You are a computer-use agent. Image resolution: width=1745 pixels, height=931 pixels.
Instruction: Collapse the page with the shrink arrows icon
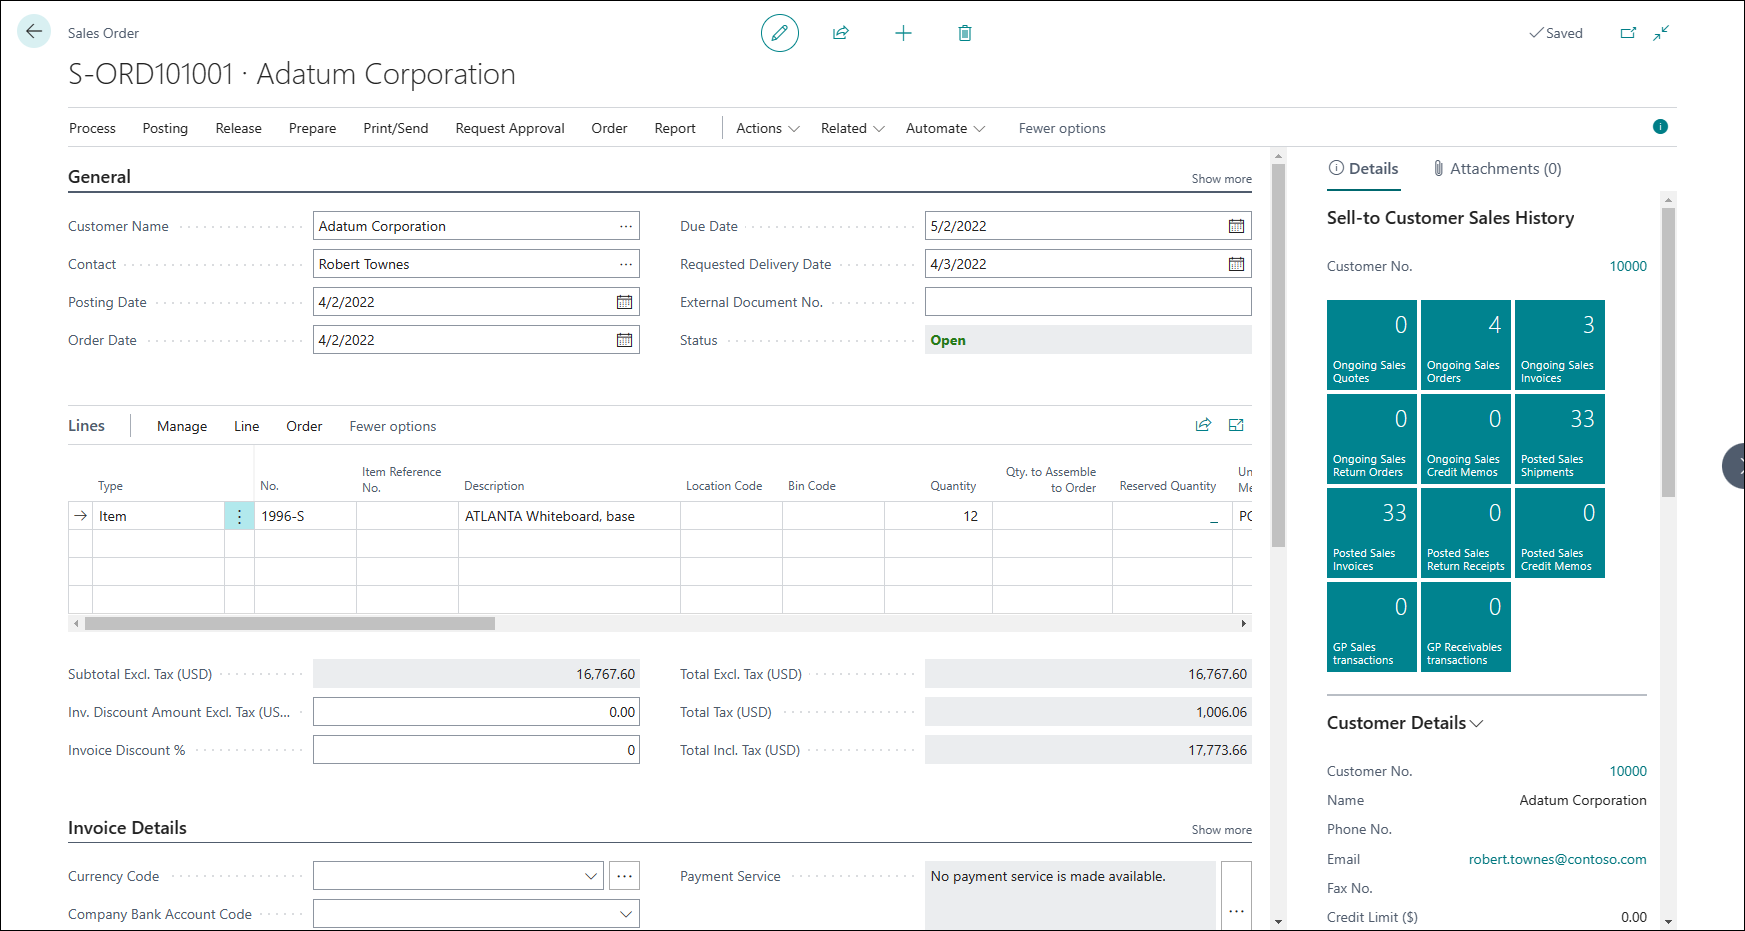click(x=1661, y=33)
